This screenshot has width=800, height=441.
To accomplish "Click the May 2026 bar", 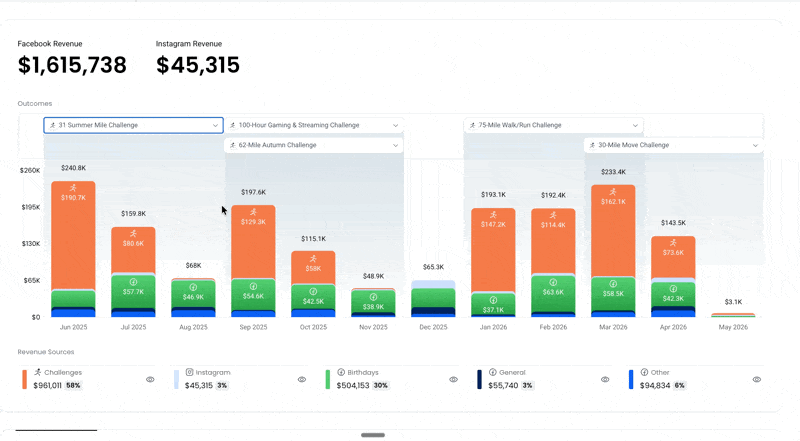I will tap(733, 315).
